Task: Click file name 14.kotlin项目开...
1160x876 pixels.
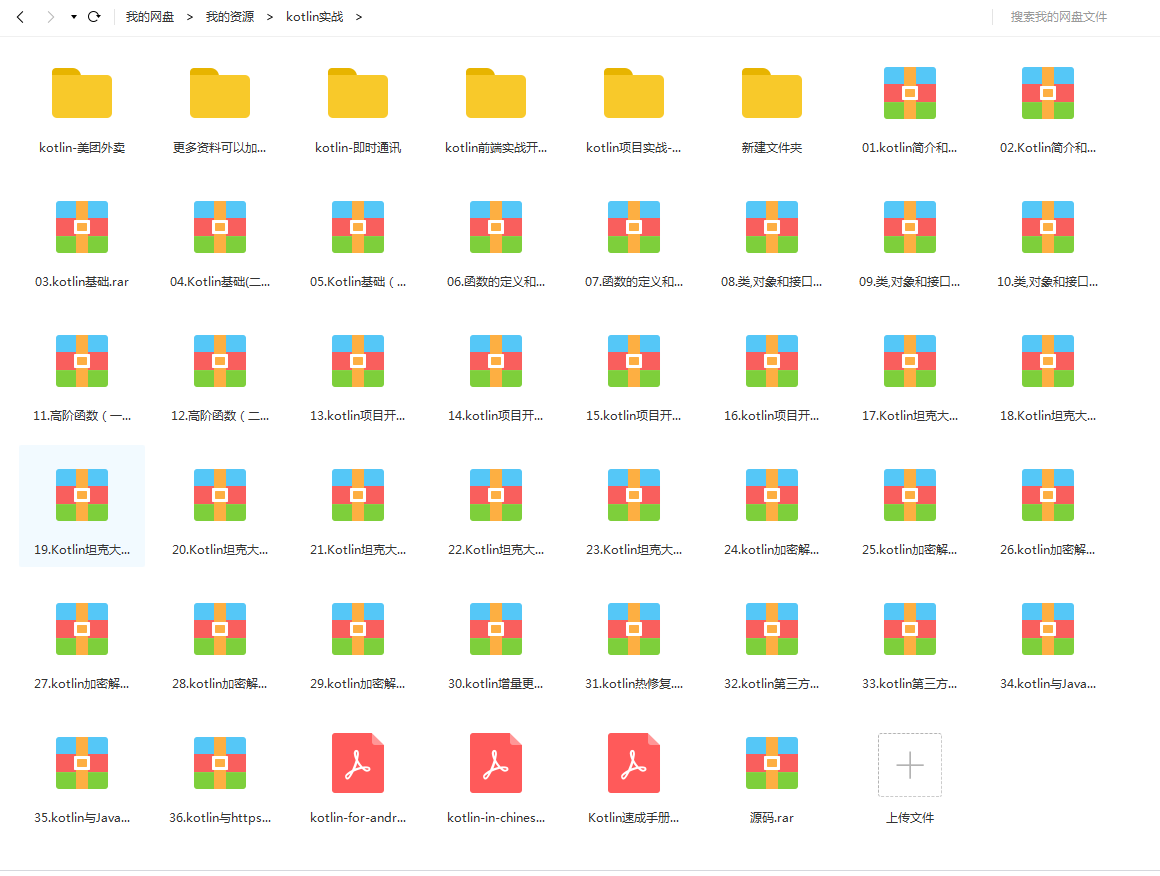Action: tap(496, 416)
